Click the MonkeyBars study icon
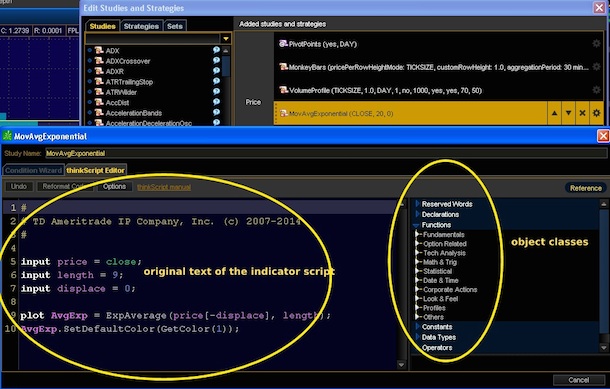 [284, 67]
